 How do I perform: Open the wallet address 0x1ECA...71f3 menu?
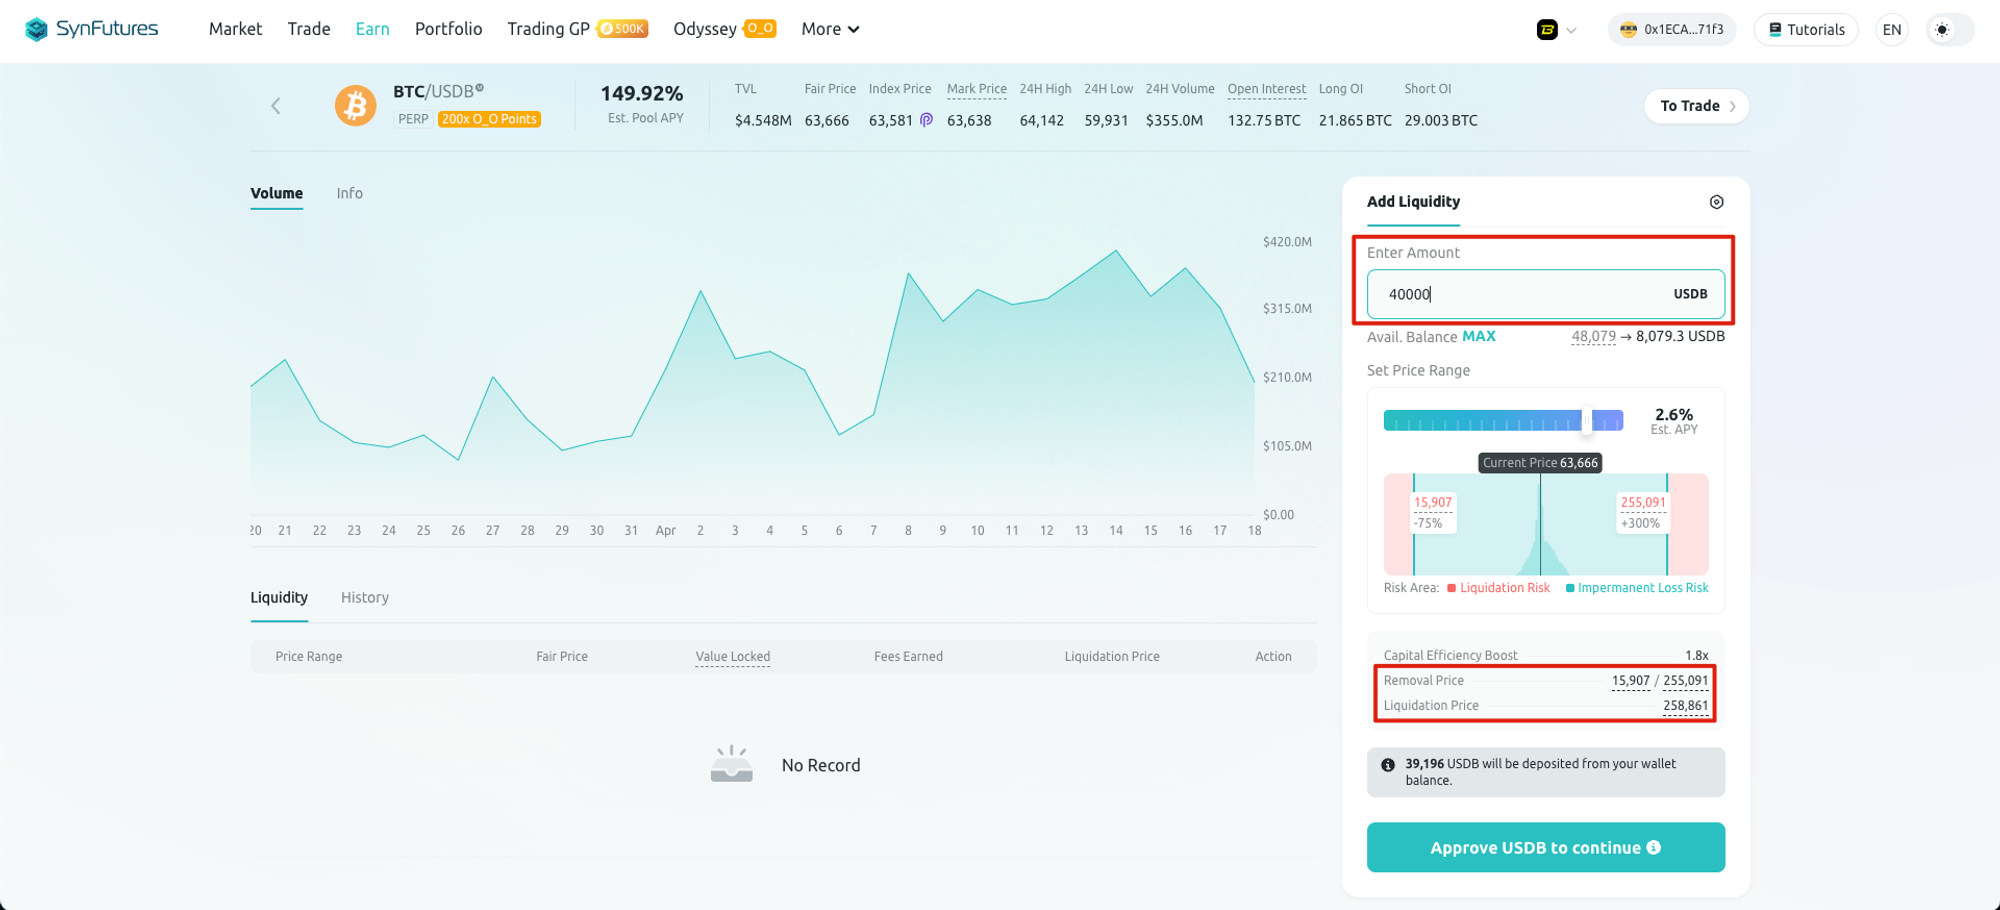pos(1672,29)
